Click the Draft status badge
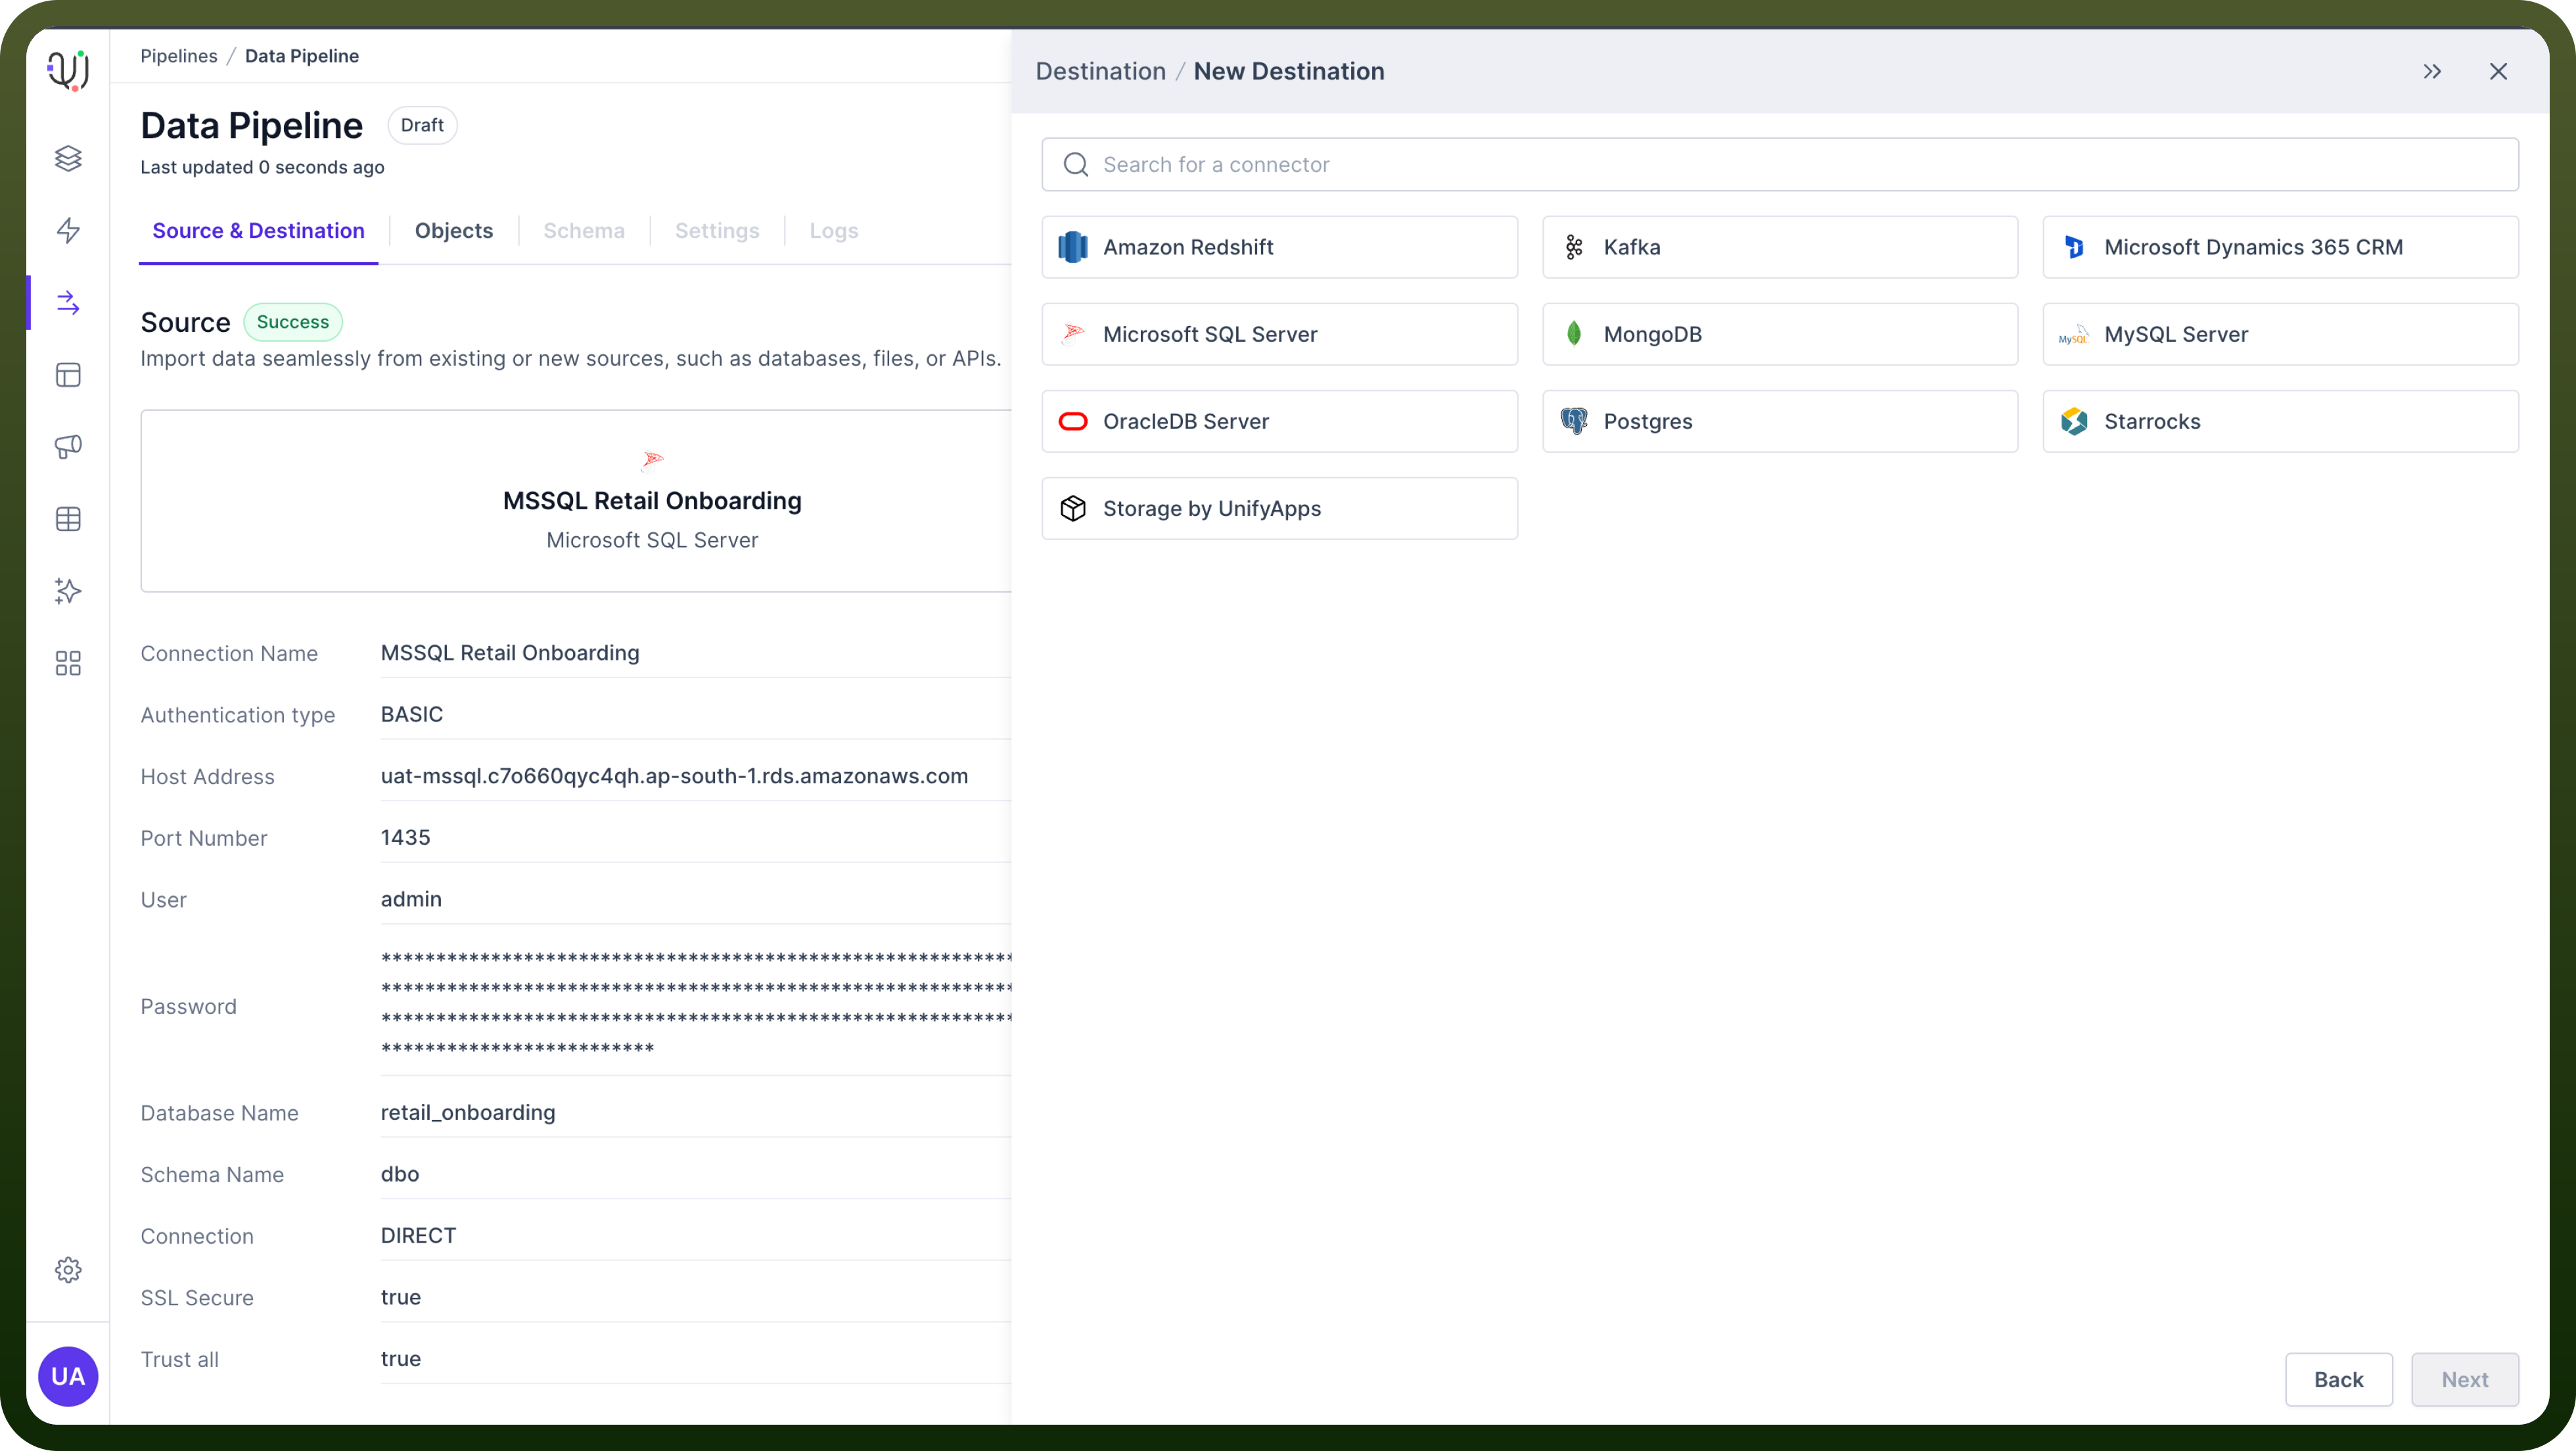Screen dimensions: 2576x1451 pyautogui.click(x=422, y=125)
